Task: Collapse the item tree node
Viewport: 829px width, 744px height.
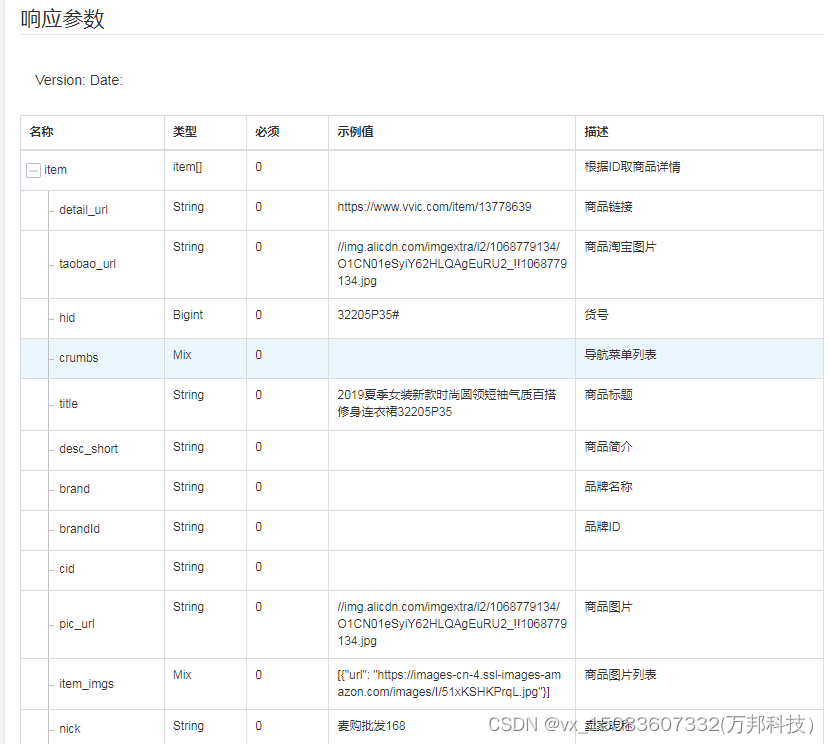Action: (33, 170)
